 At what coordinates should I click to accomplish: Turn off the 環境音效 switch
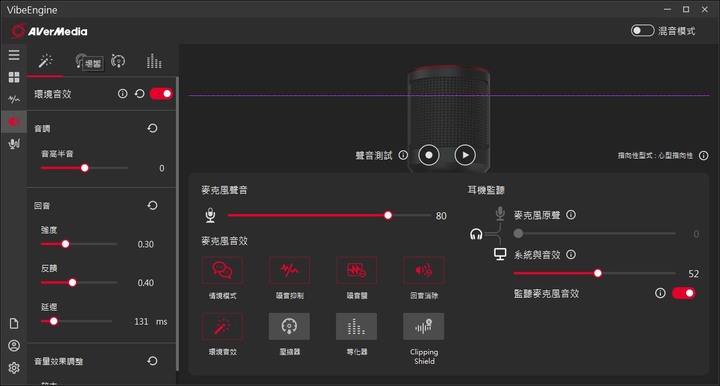(x=161, y=94)
